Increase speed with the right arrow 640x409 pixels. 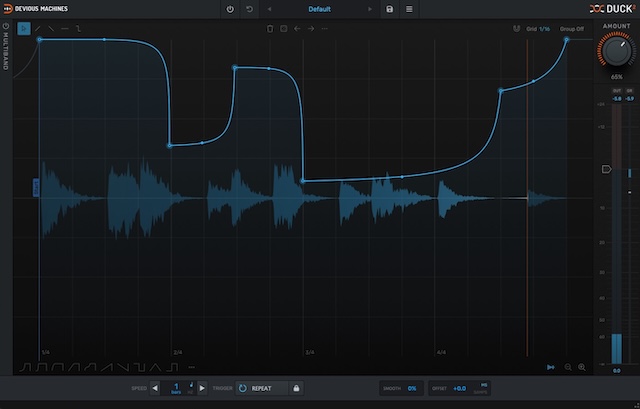202,387
